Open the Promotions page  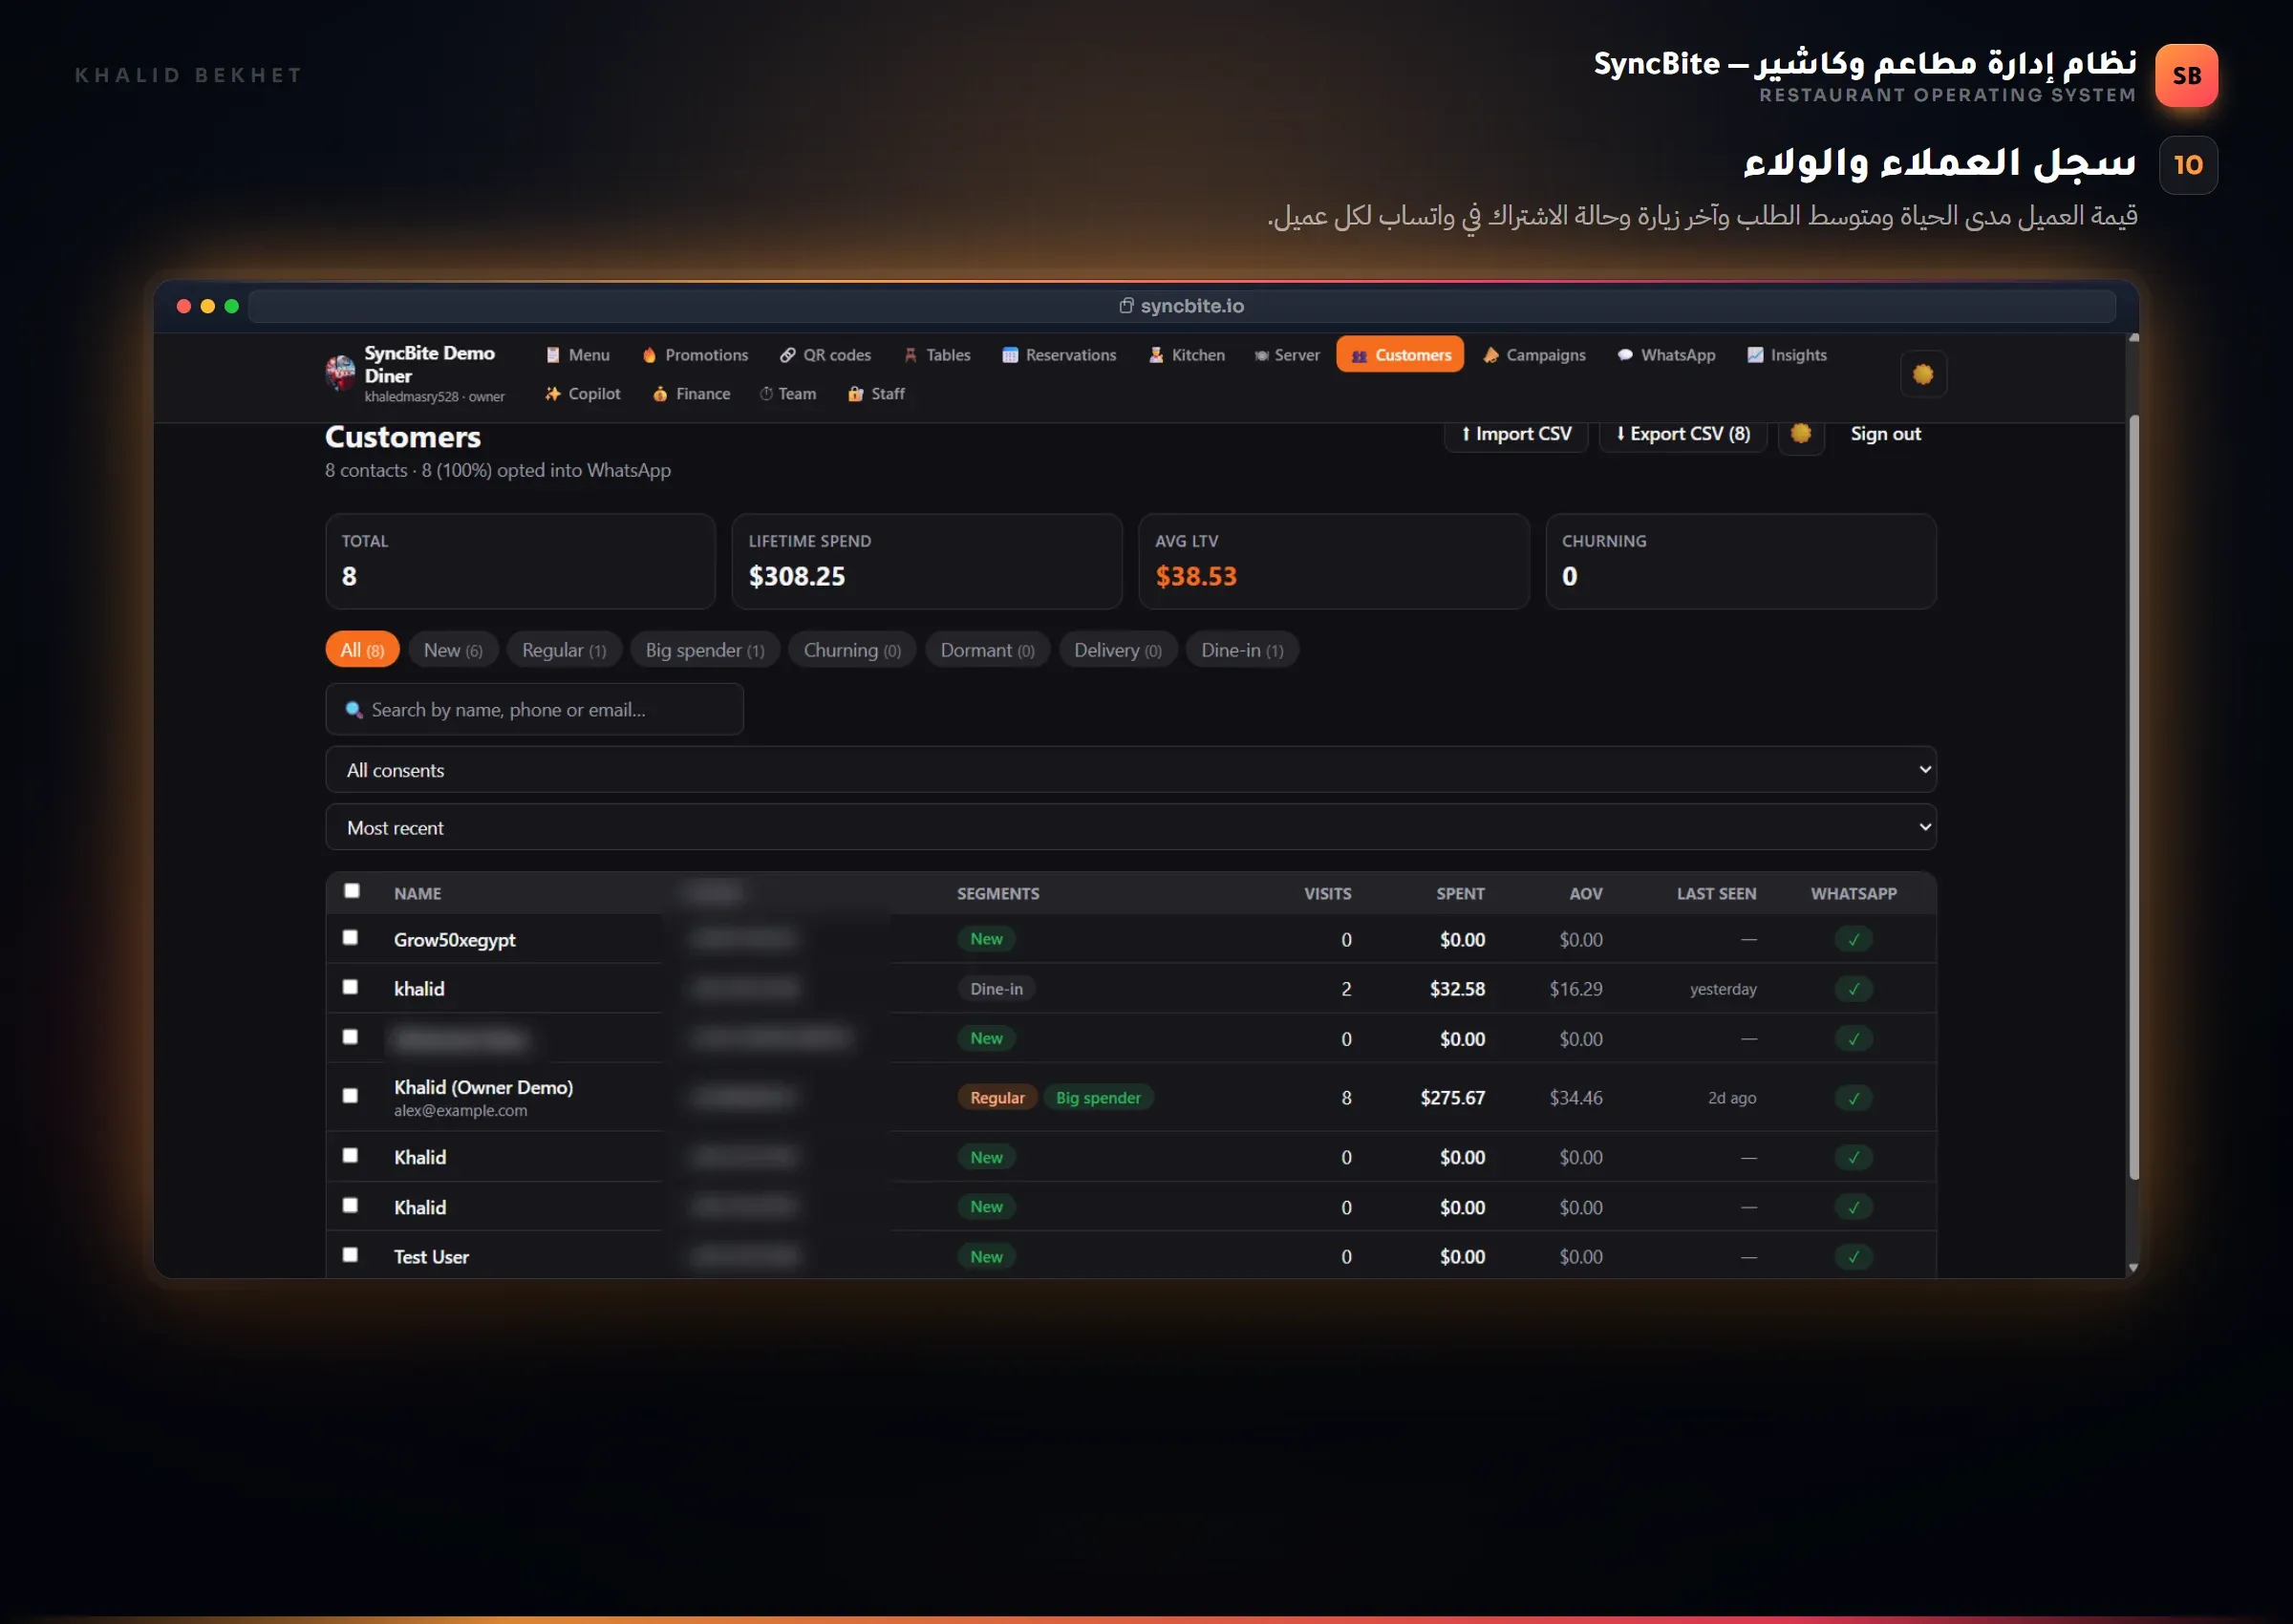click(695, 355)
